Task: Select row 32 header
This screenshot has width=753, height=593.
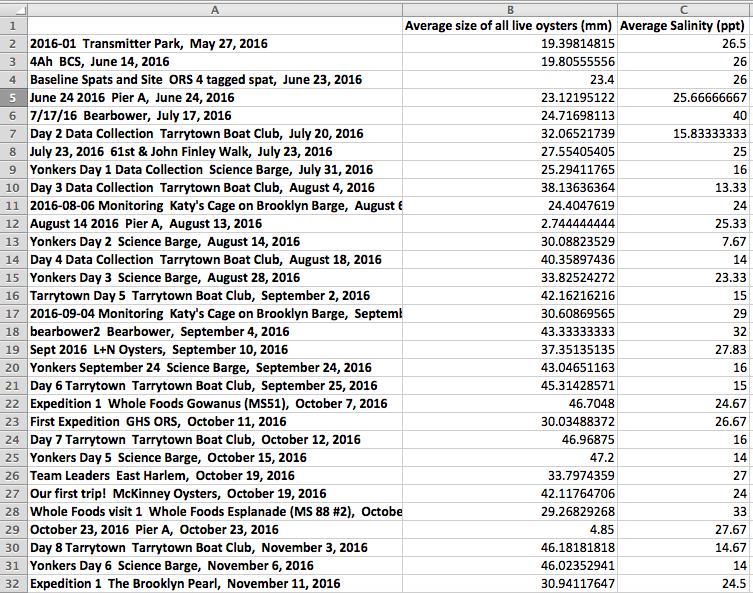Action: pos(13,584)
